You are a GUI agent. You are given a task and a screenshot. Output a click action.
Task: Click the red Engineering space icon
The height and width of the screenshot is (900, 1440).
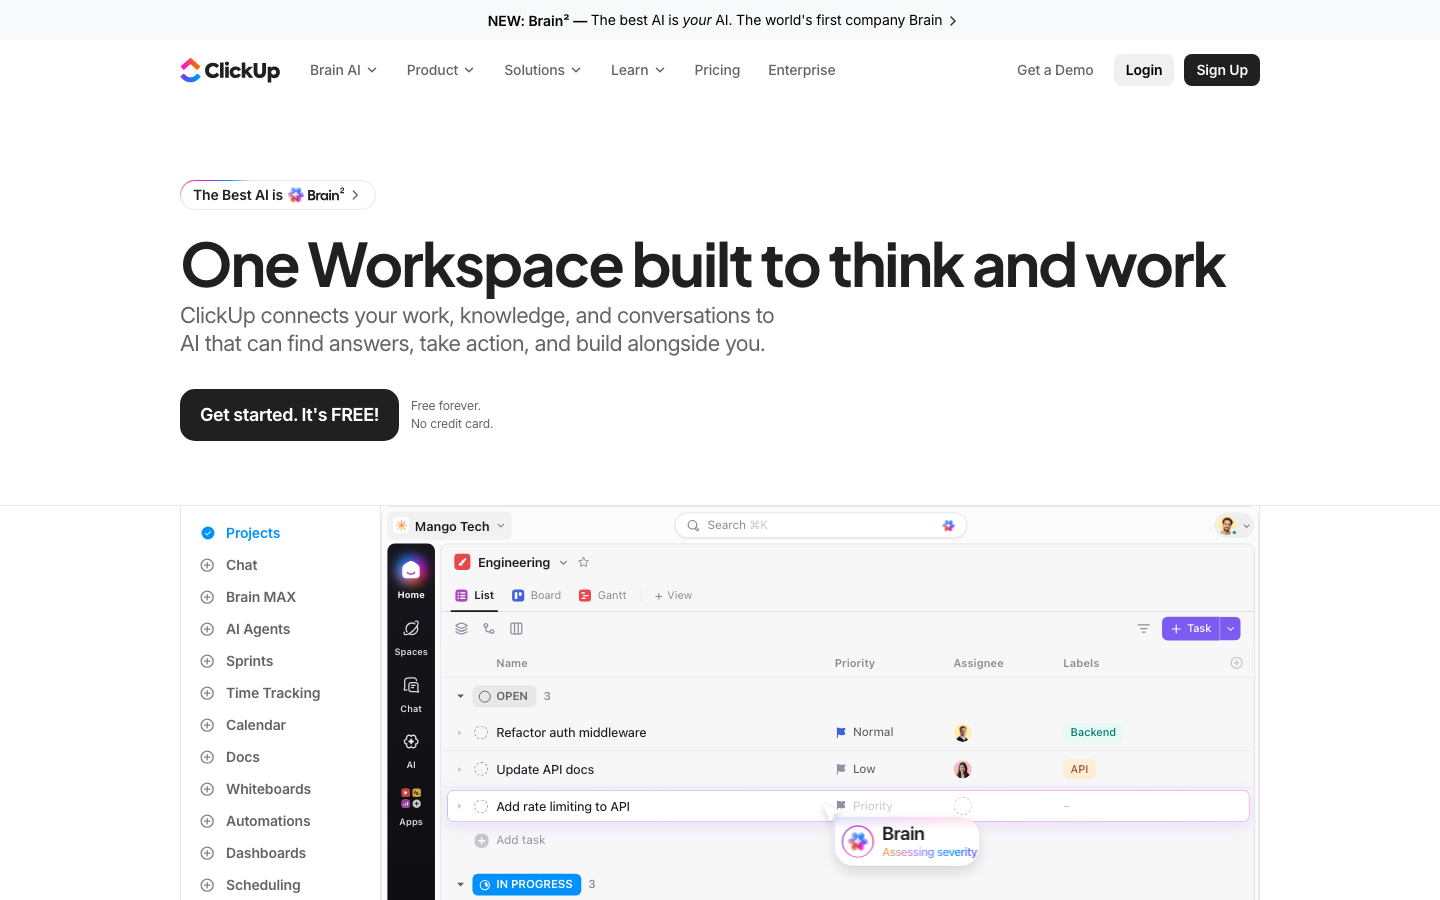tap(462, 562)
